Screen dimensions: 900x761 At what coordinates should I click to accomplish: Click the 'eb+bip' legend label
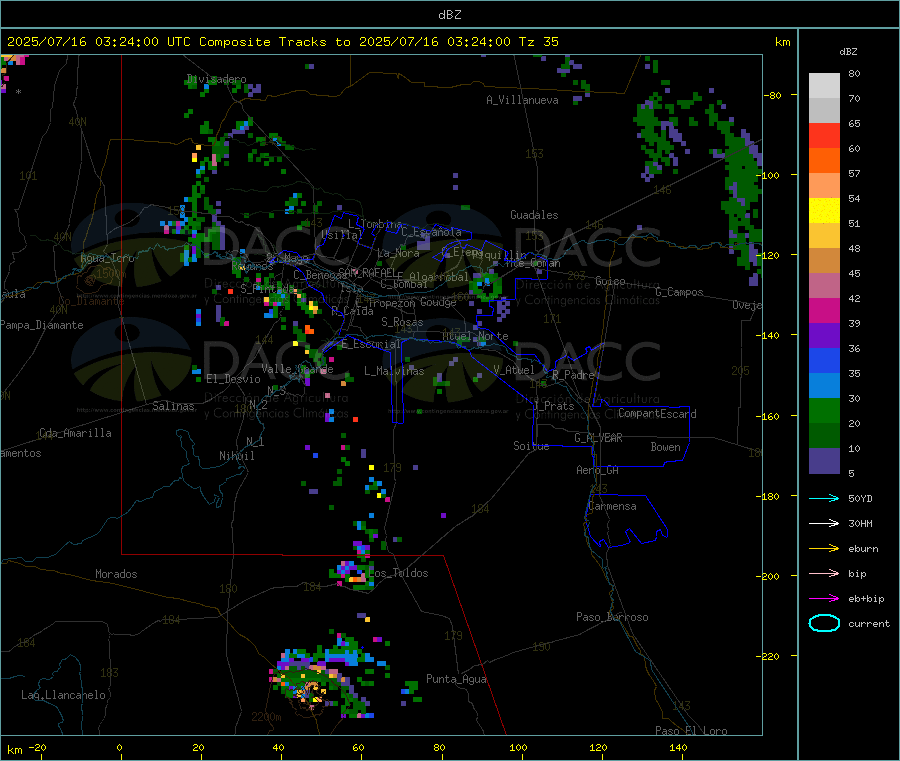pyautogui.click(x=866, y=599)
